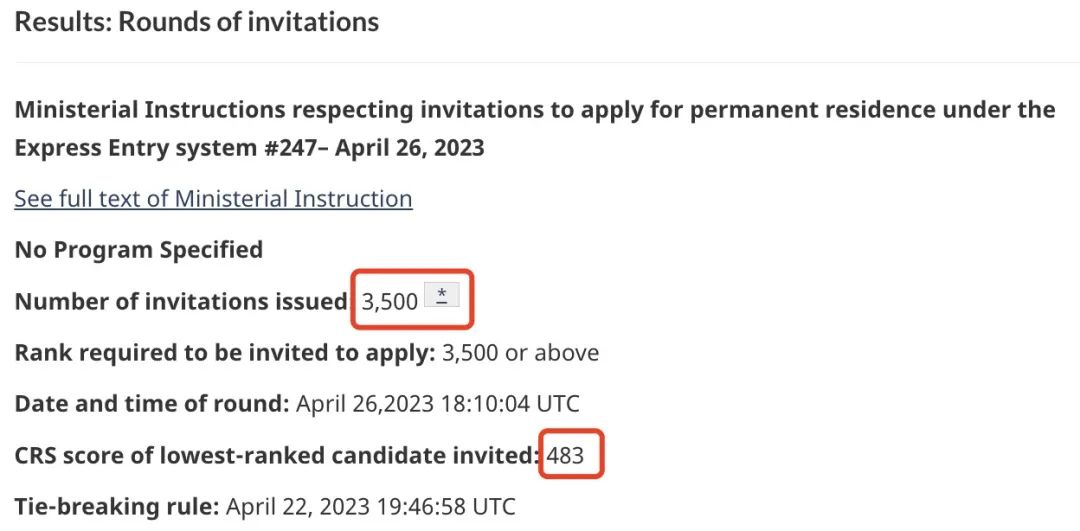Image resolution: width=1080 pixels, height=531 pixels.
Task: Click the No Program Specified text
Action: [139, 249]
